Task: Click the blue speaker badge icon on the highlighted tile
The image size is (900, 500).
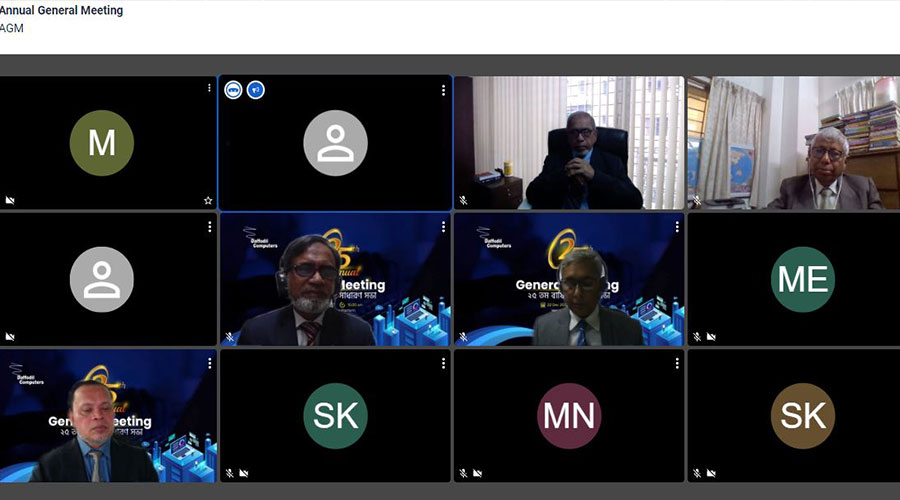Action: 255,90
